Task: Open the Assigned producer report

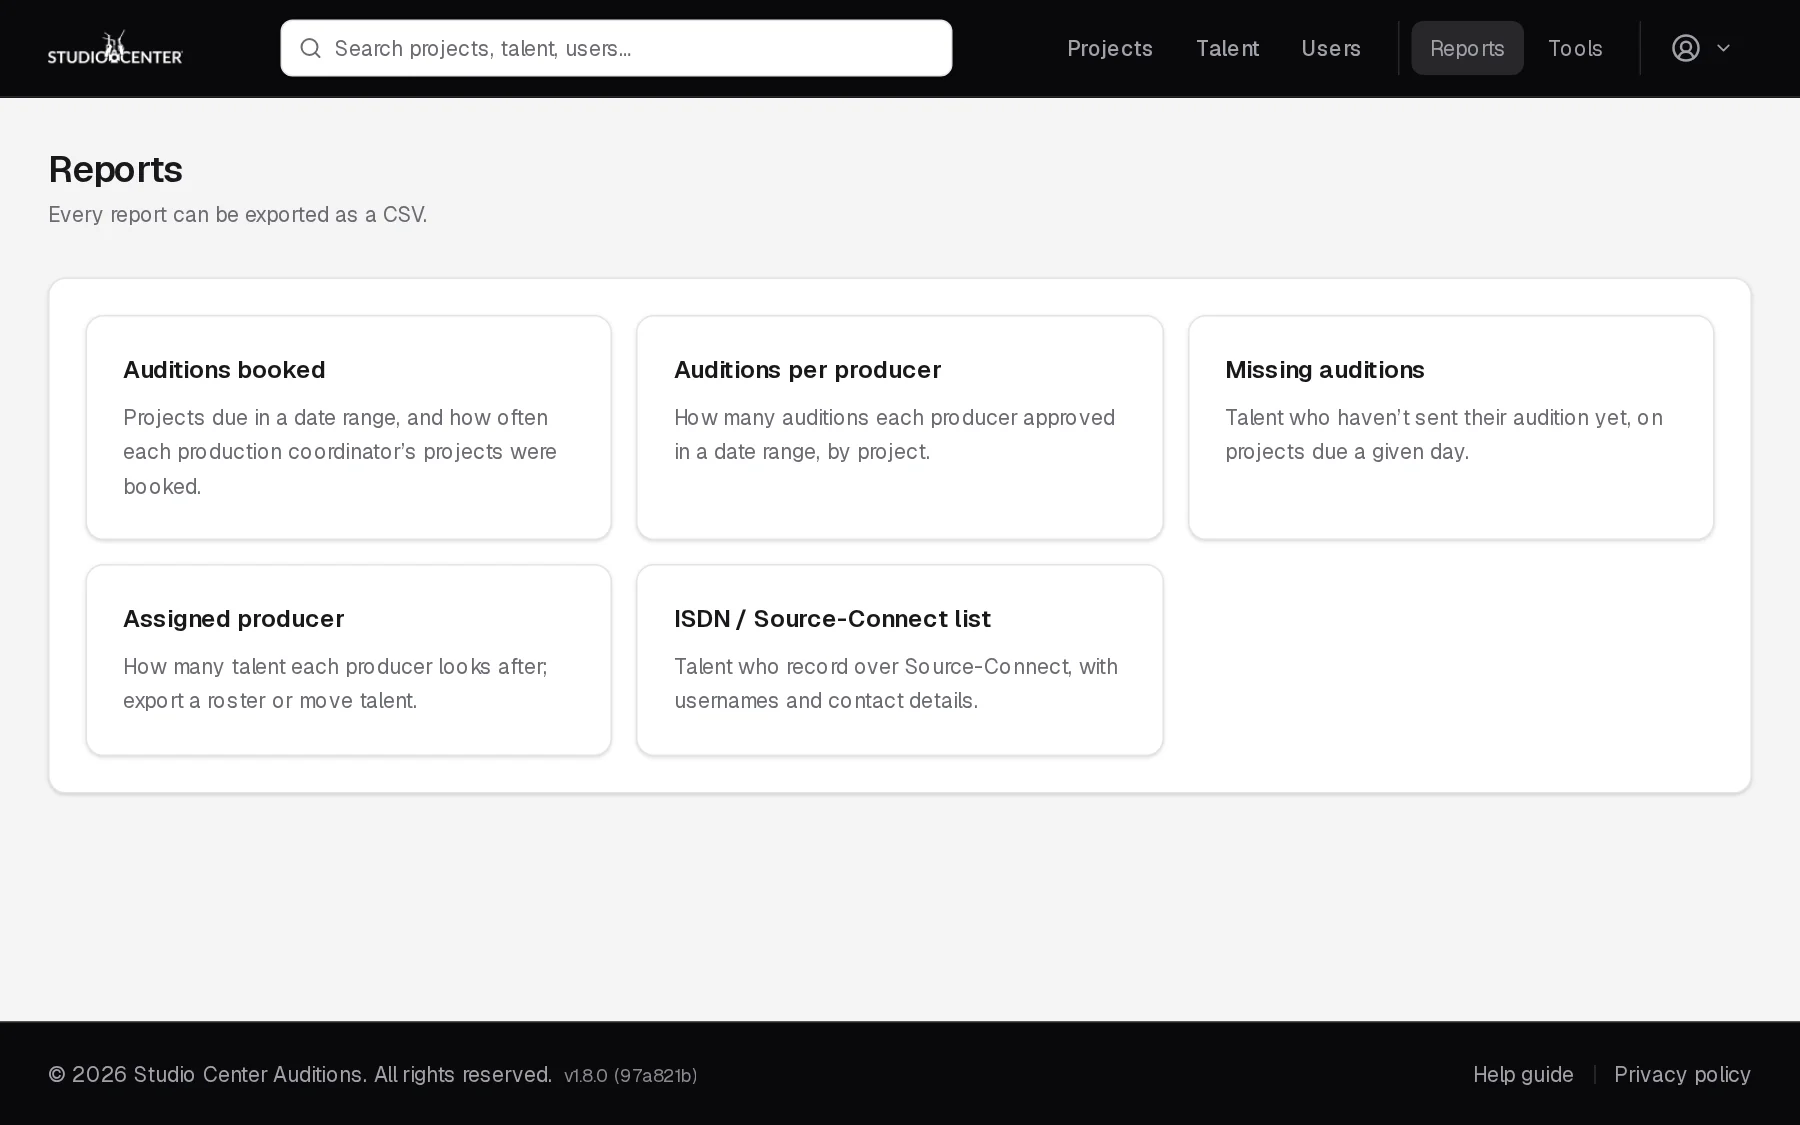Action: tap(349, 660)
